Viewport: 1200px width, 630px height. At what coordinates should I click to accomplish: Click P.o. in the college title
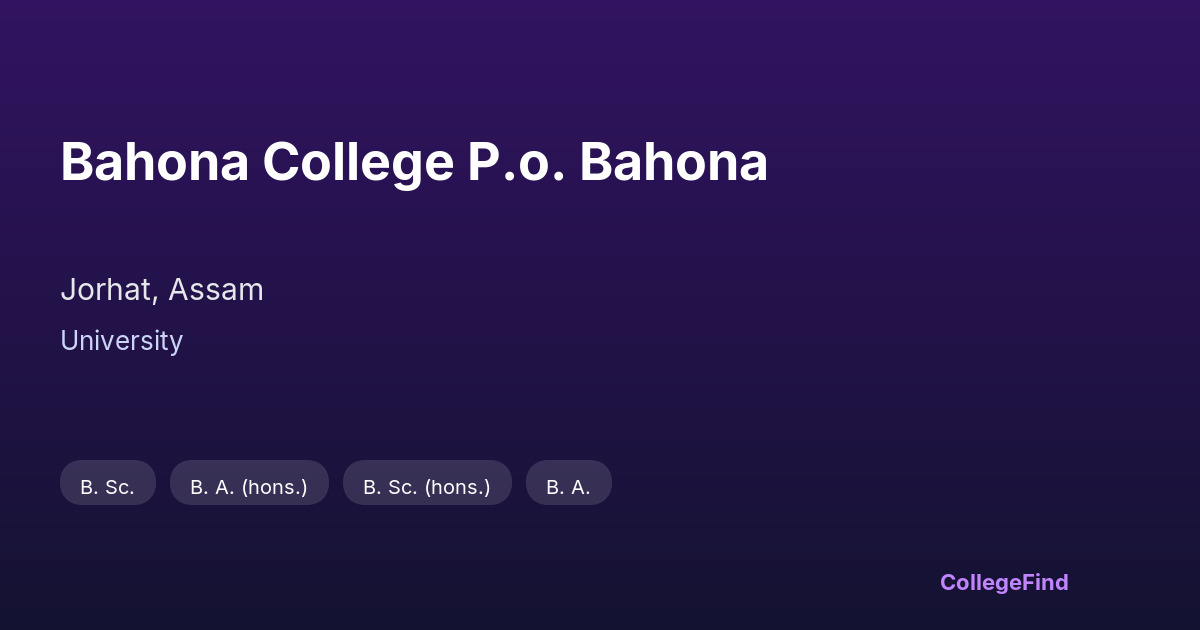pyautogui.click(x=516, y=162)
